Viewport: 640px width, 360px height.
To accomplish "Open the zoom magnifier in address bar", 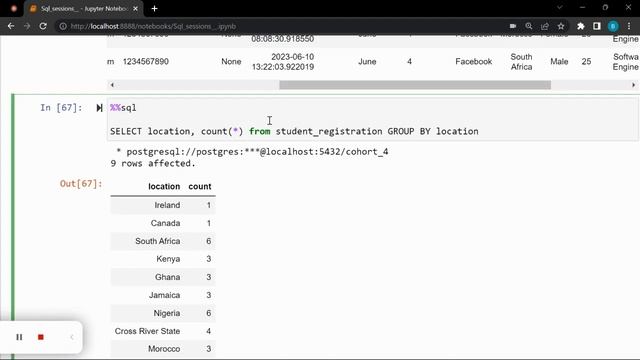I will point(529,26).
